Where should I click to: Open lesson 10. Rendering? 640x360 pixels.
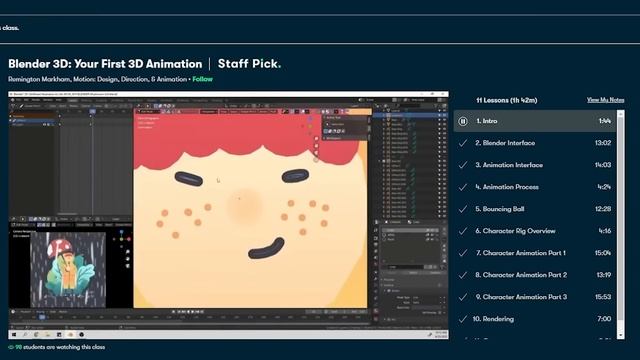click(x=535, y=319)
